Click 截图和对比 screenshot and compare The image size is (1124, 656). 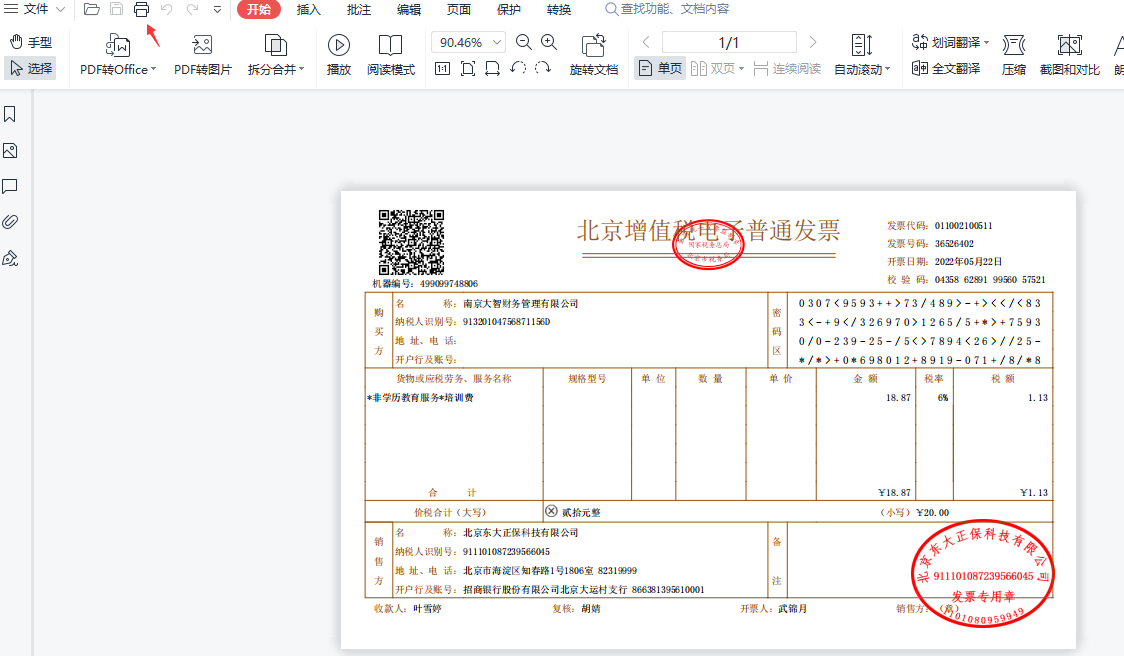1070,54
